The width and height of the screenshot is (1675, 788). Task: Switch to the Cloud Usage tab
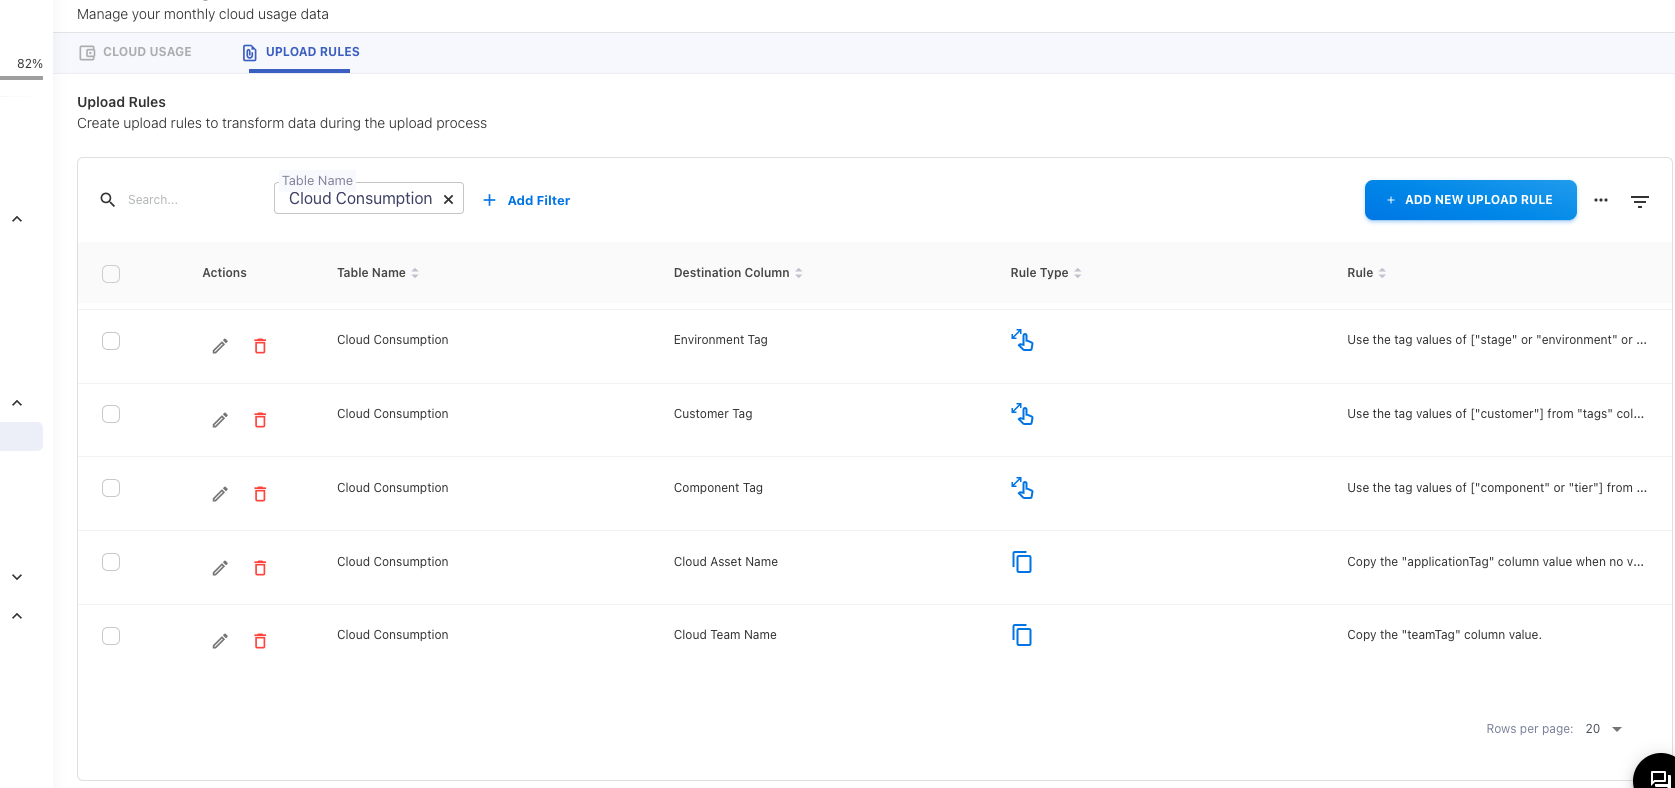coord(136,52)
